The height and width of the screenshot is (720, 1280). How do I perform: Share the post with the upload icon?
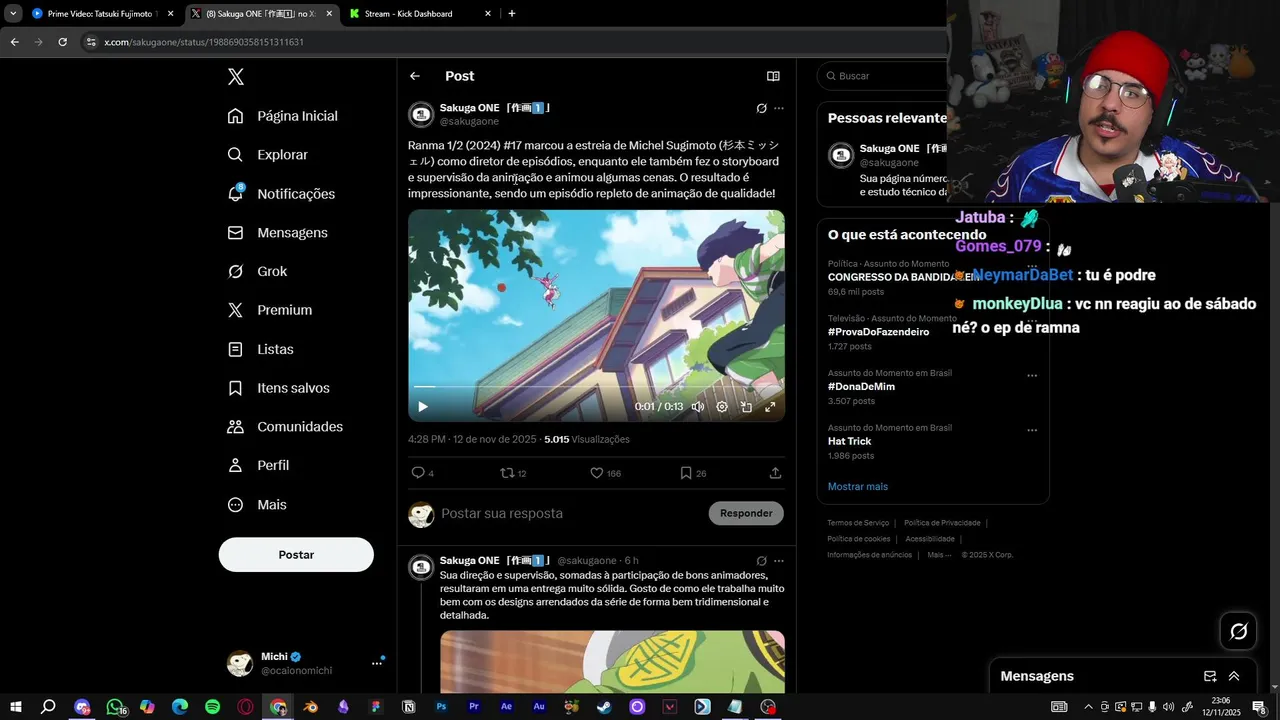(775, 473)
